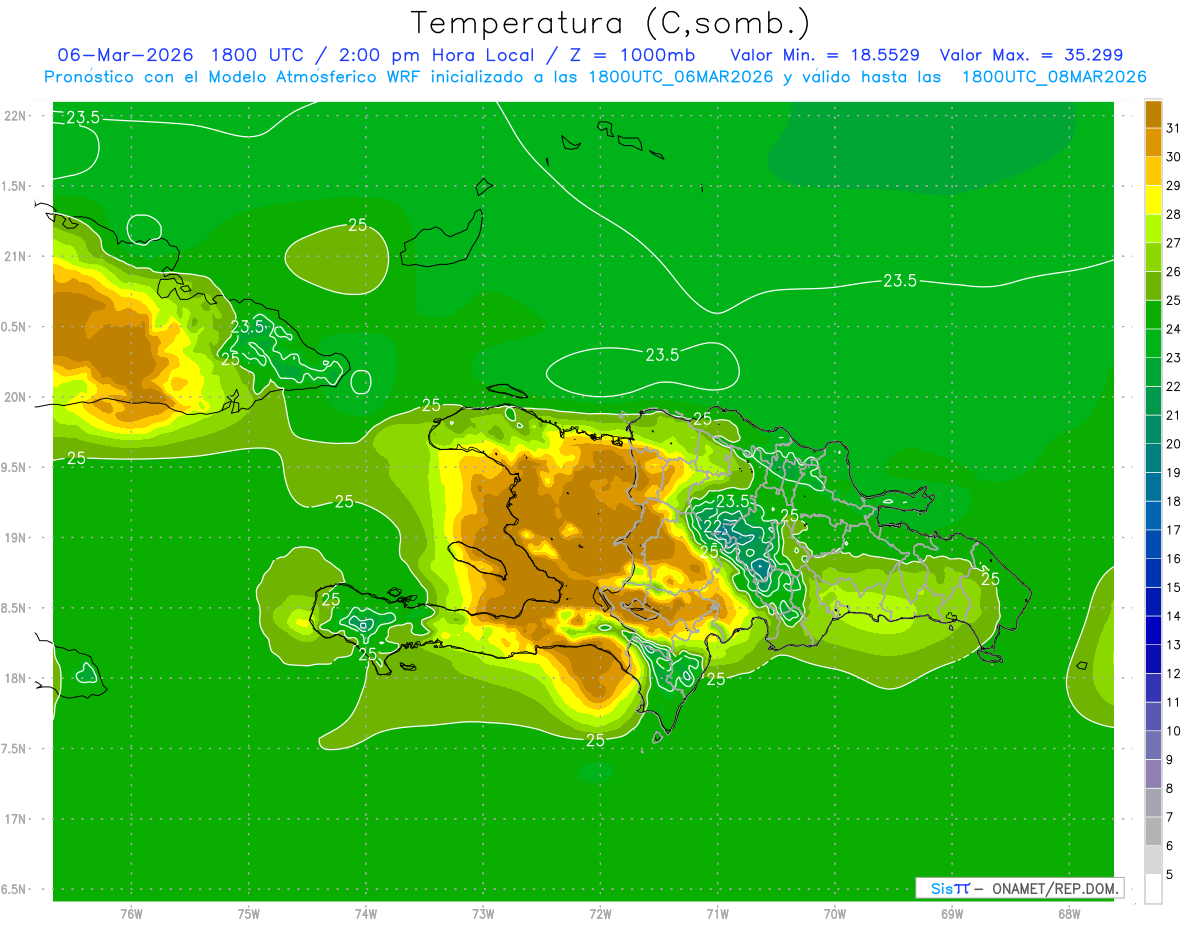This screenshot has width=1200, height=927.
Task: Click the "75W" longitude axis label
Action: pyautogui.click(x=249, y=913)
